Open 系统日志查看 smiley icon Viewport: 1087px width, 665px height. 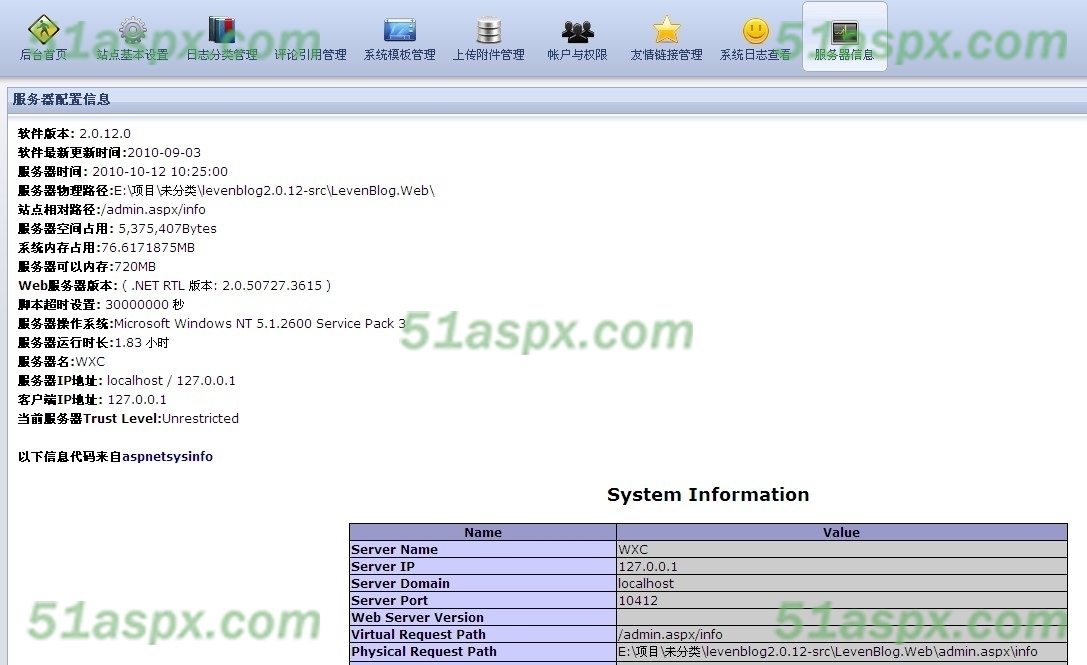[x=756, y=31]
